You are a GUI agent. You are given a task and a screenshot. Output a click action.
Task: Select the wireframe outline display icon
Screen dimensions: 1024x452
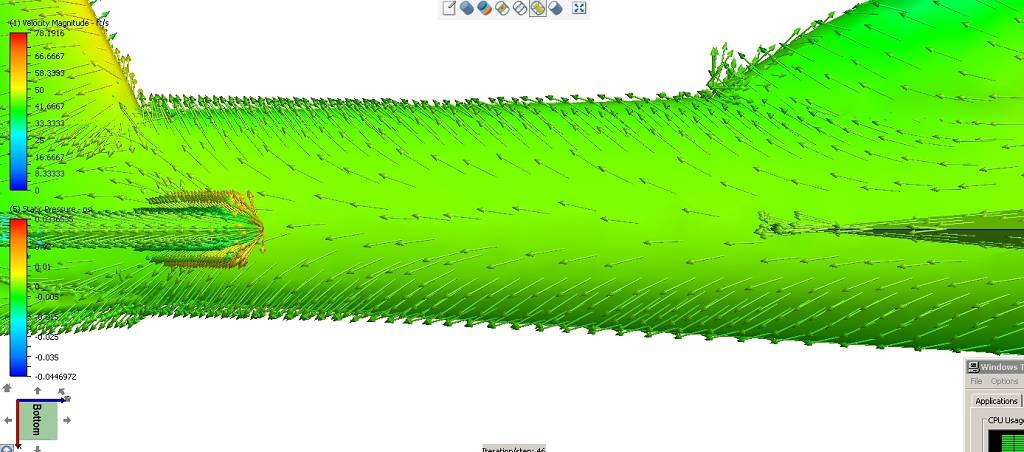(519, 9)
